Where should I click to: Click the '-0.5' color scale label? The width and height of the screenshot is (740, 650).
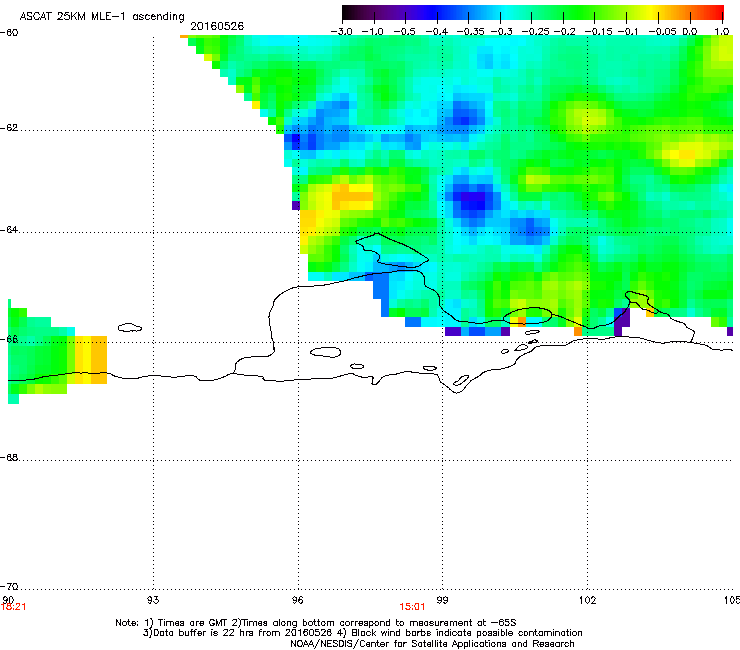[404, 32]
